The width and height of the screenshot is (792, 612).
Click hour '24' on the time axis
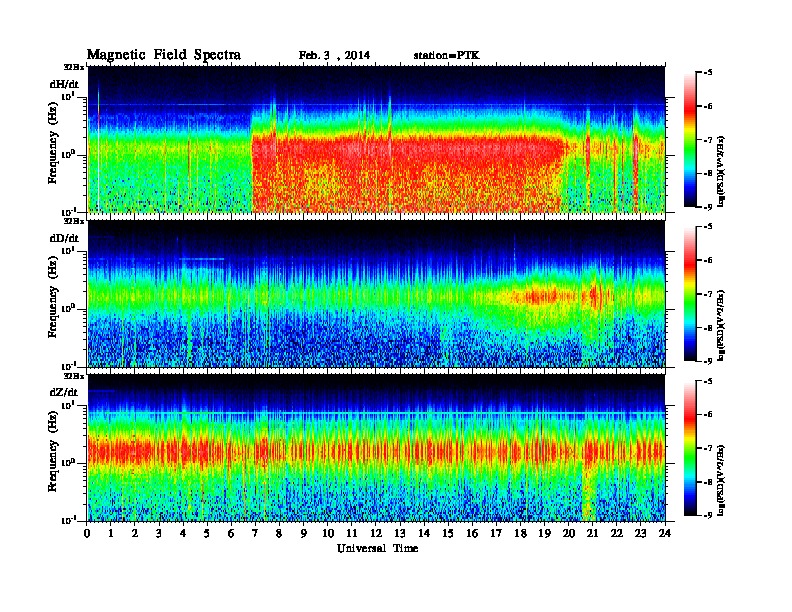(x=665, y=533)
